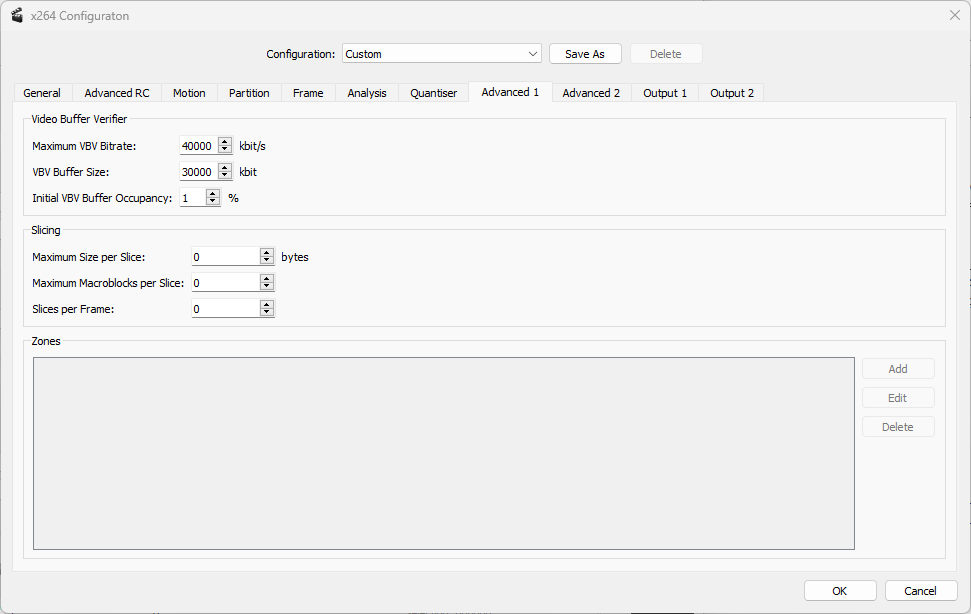The width and height of the screenshot is (971, 614).
Task: Click the Initial VBV Buffer Occupancy field
Action: coord(193,198)
